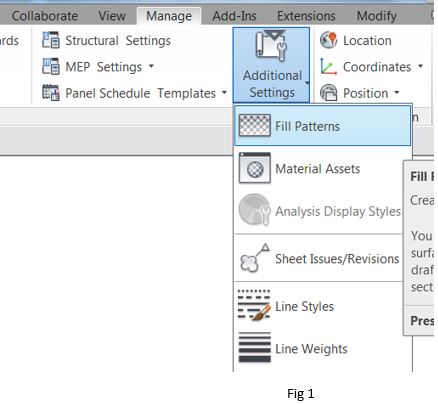Viewport: 438px width, 404px height.
Task: Expand the MEP Settings dropdown arrow
Action: tap(151, 66)
